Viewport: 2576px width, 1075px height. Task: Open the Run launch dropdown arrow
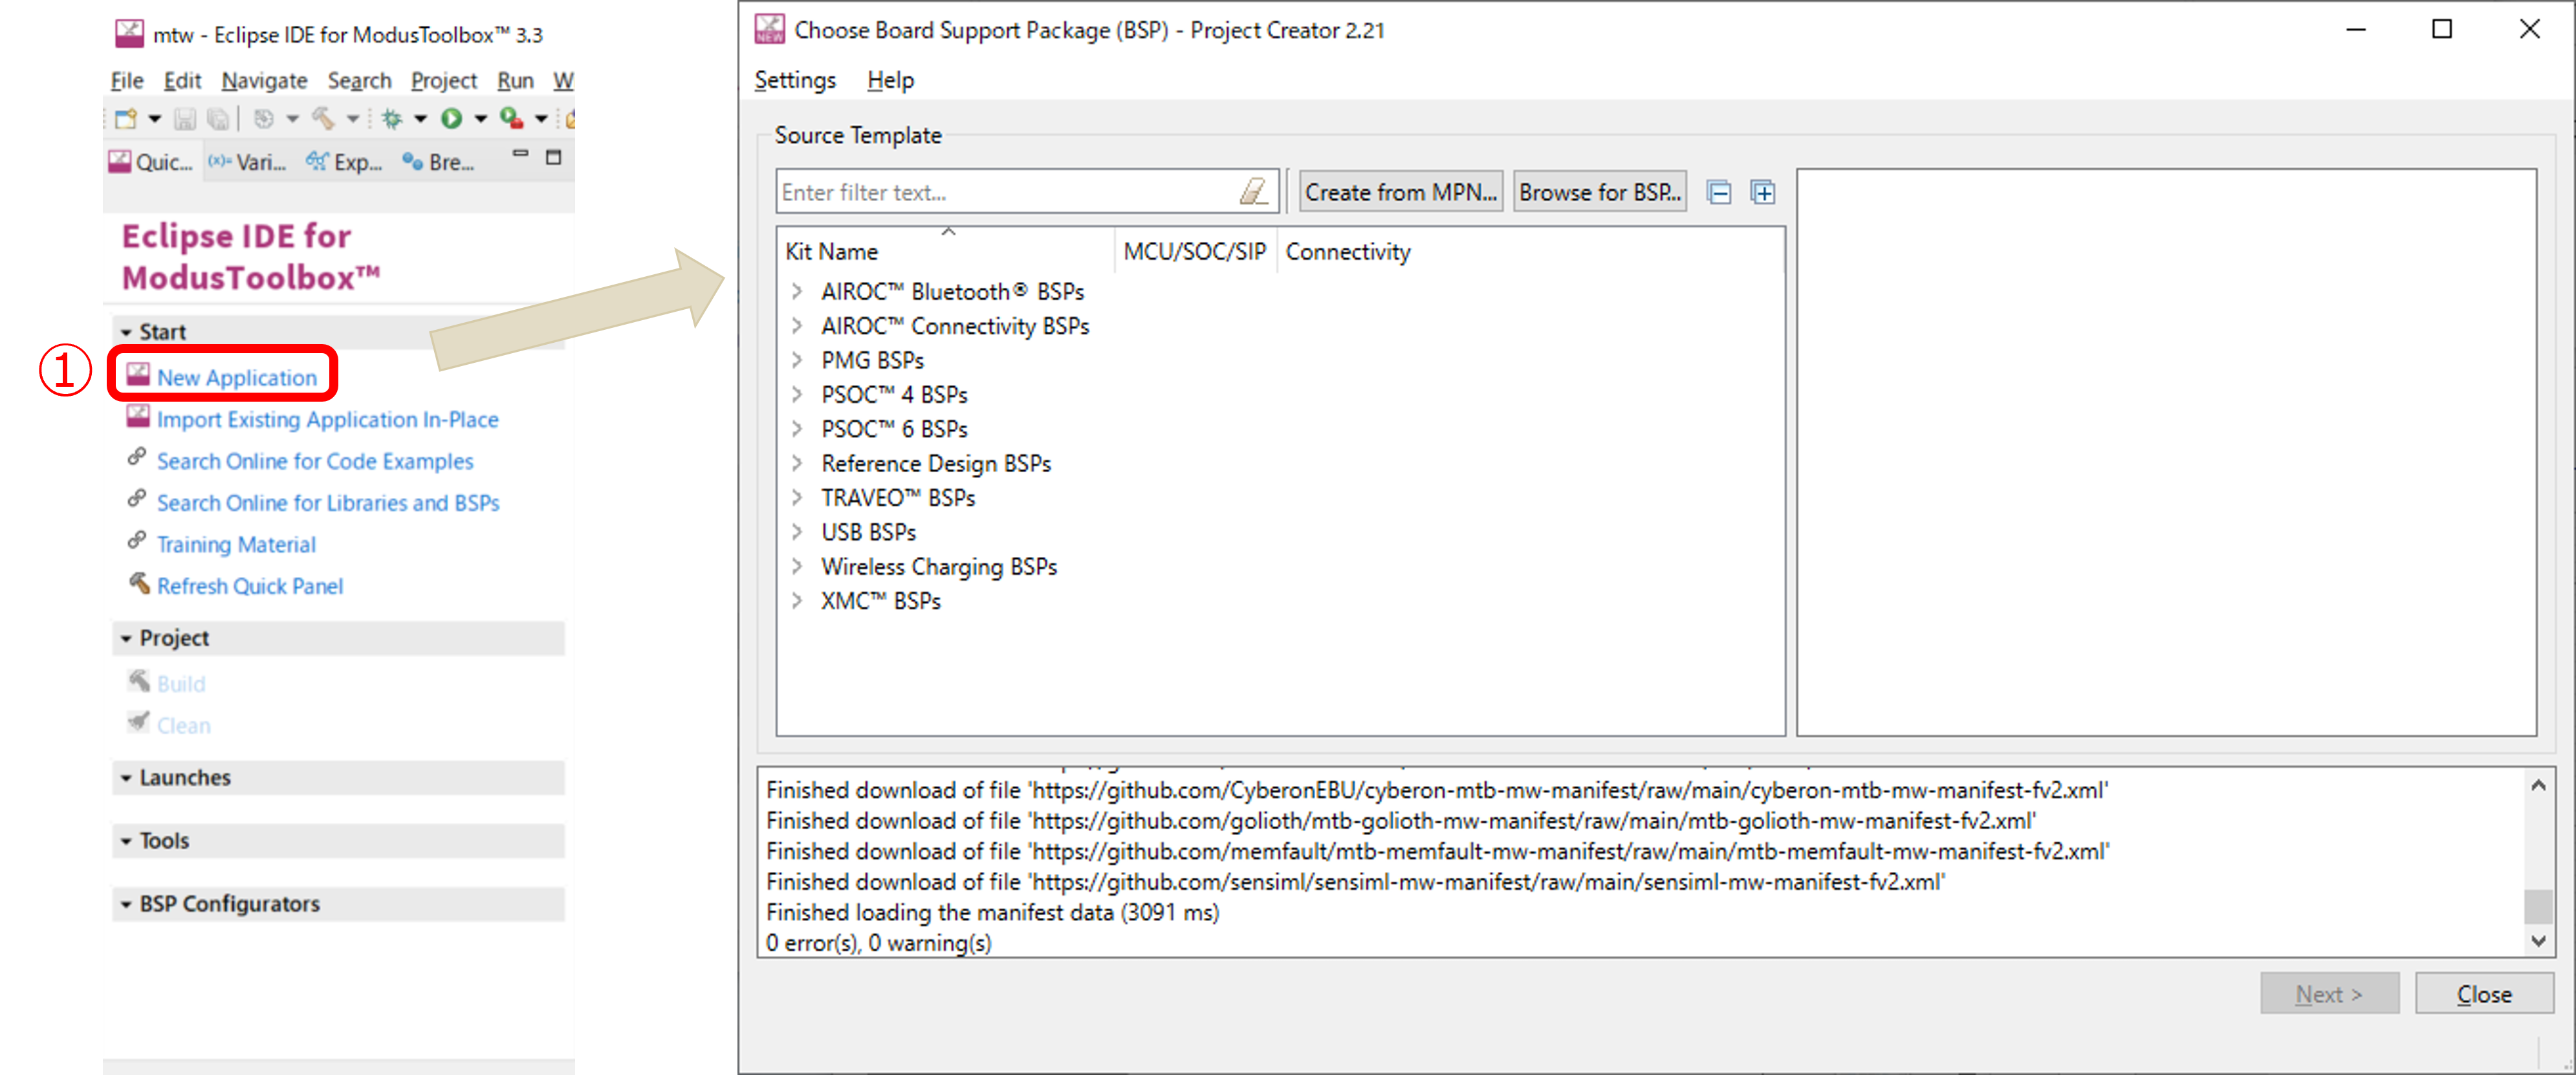pos(481,119)
